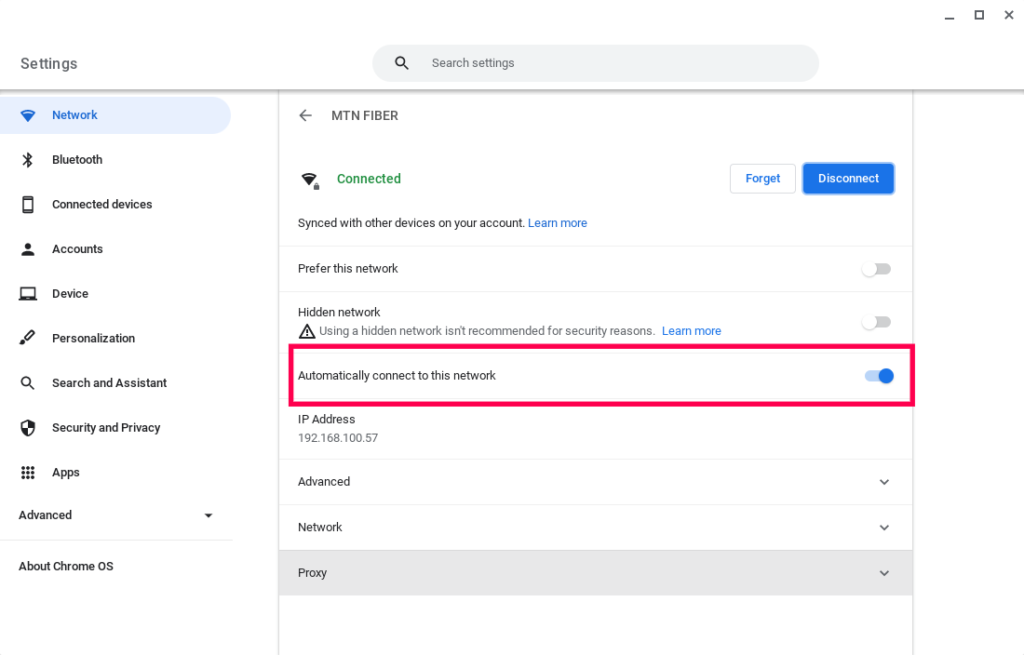Go back using the arrow beside MTN FIBER

(306, 116)
